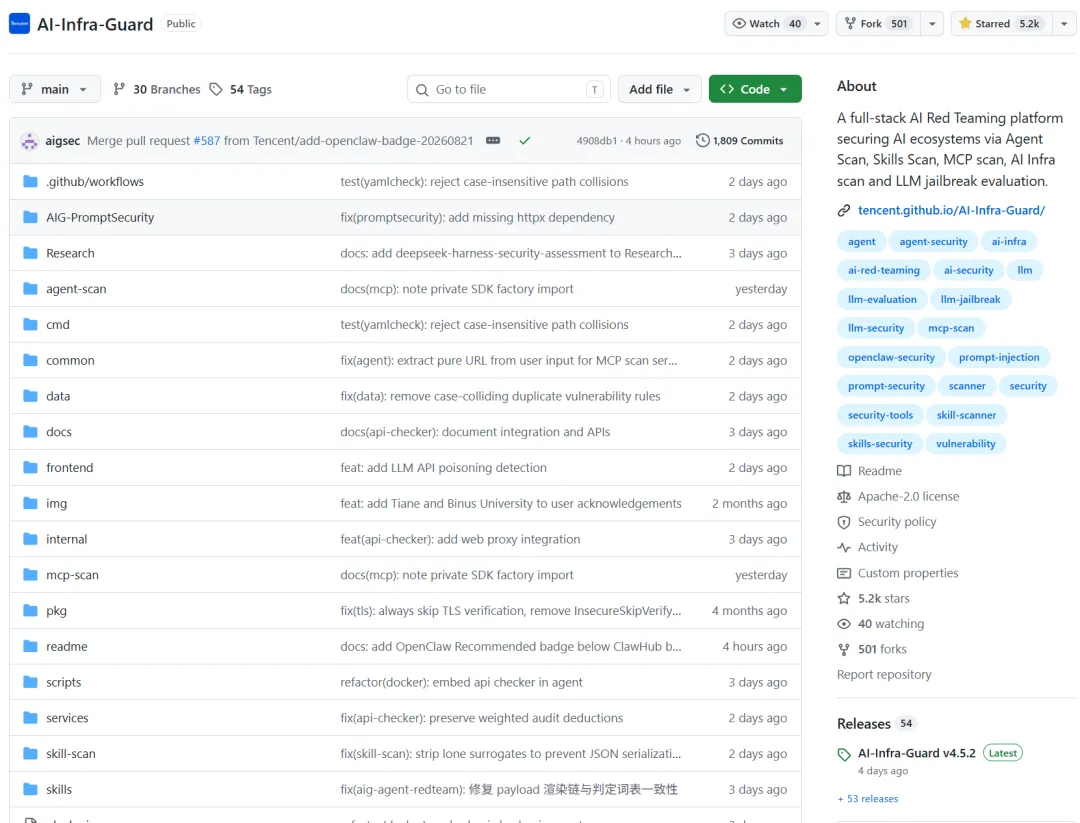Click the Tencent organization avatar icon
Screen dimensions: 1080x823
click(19, 23)
